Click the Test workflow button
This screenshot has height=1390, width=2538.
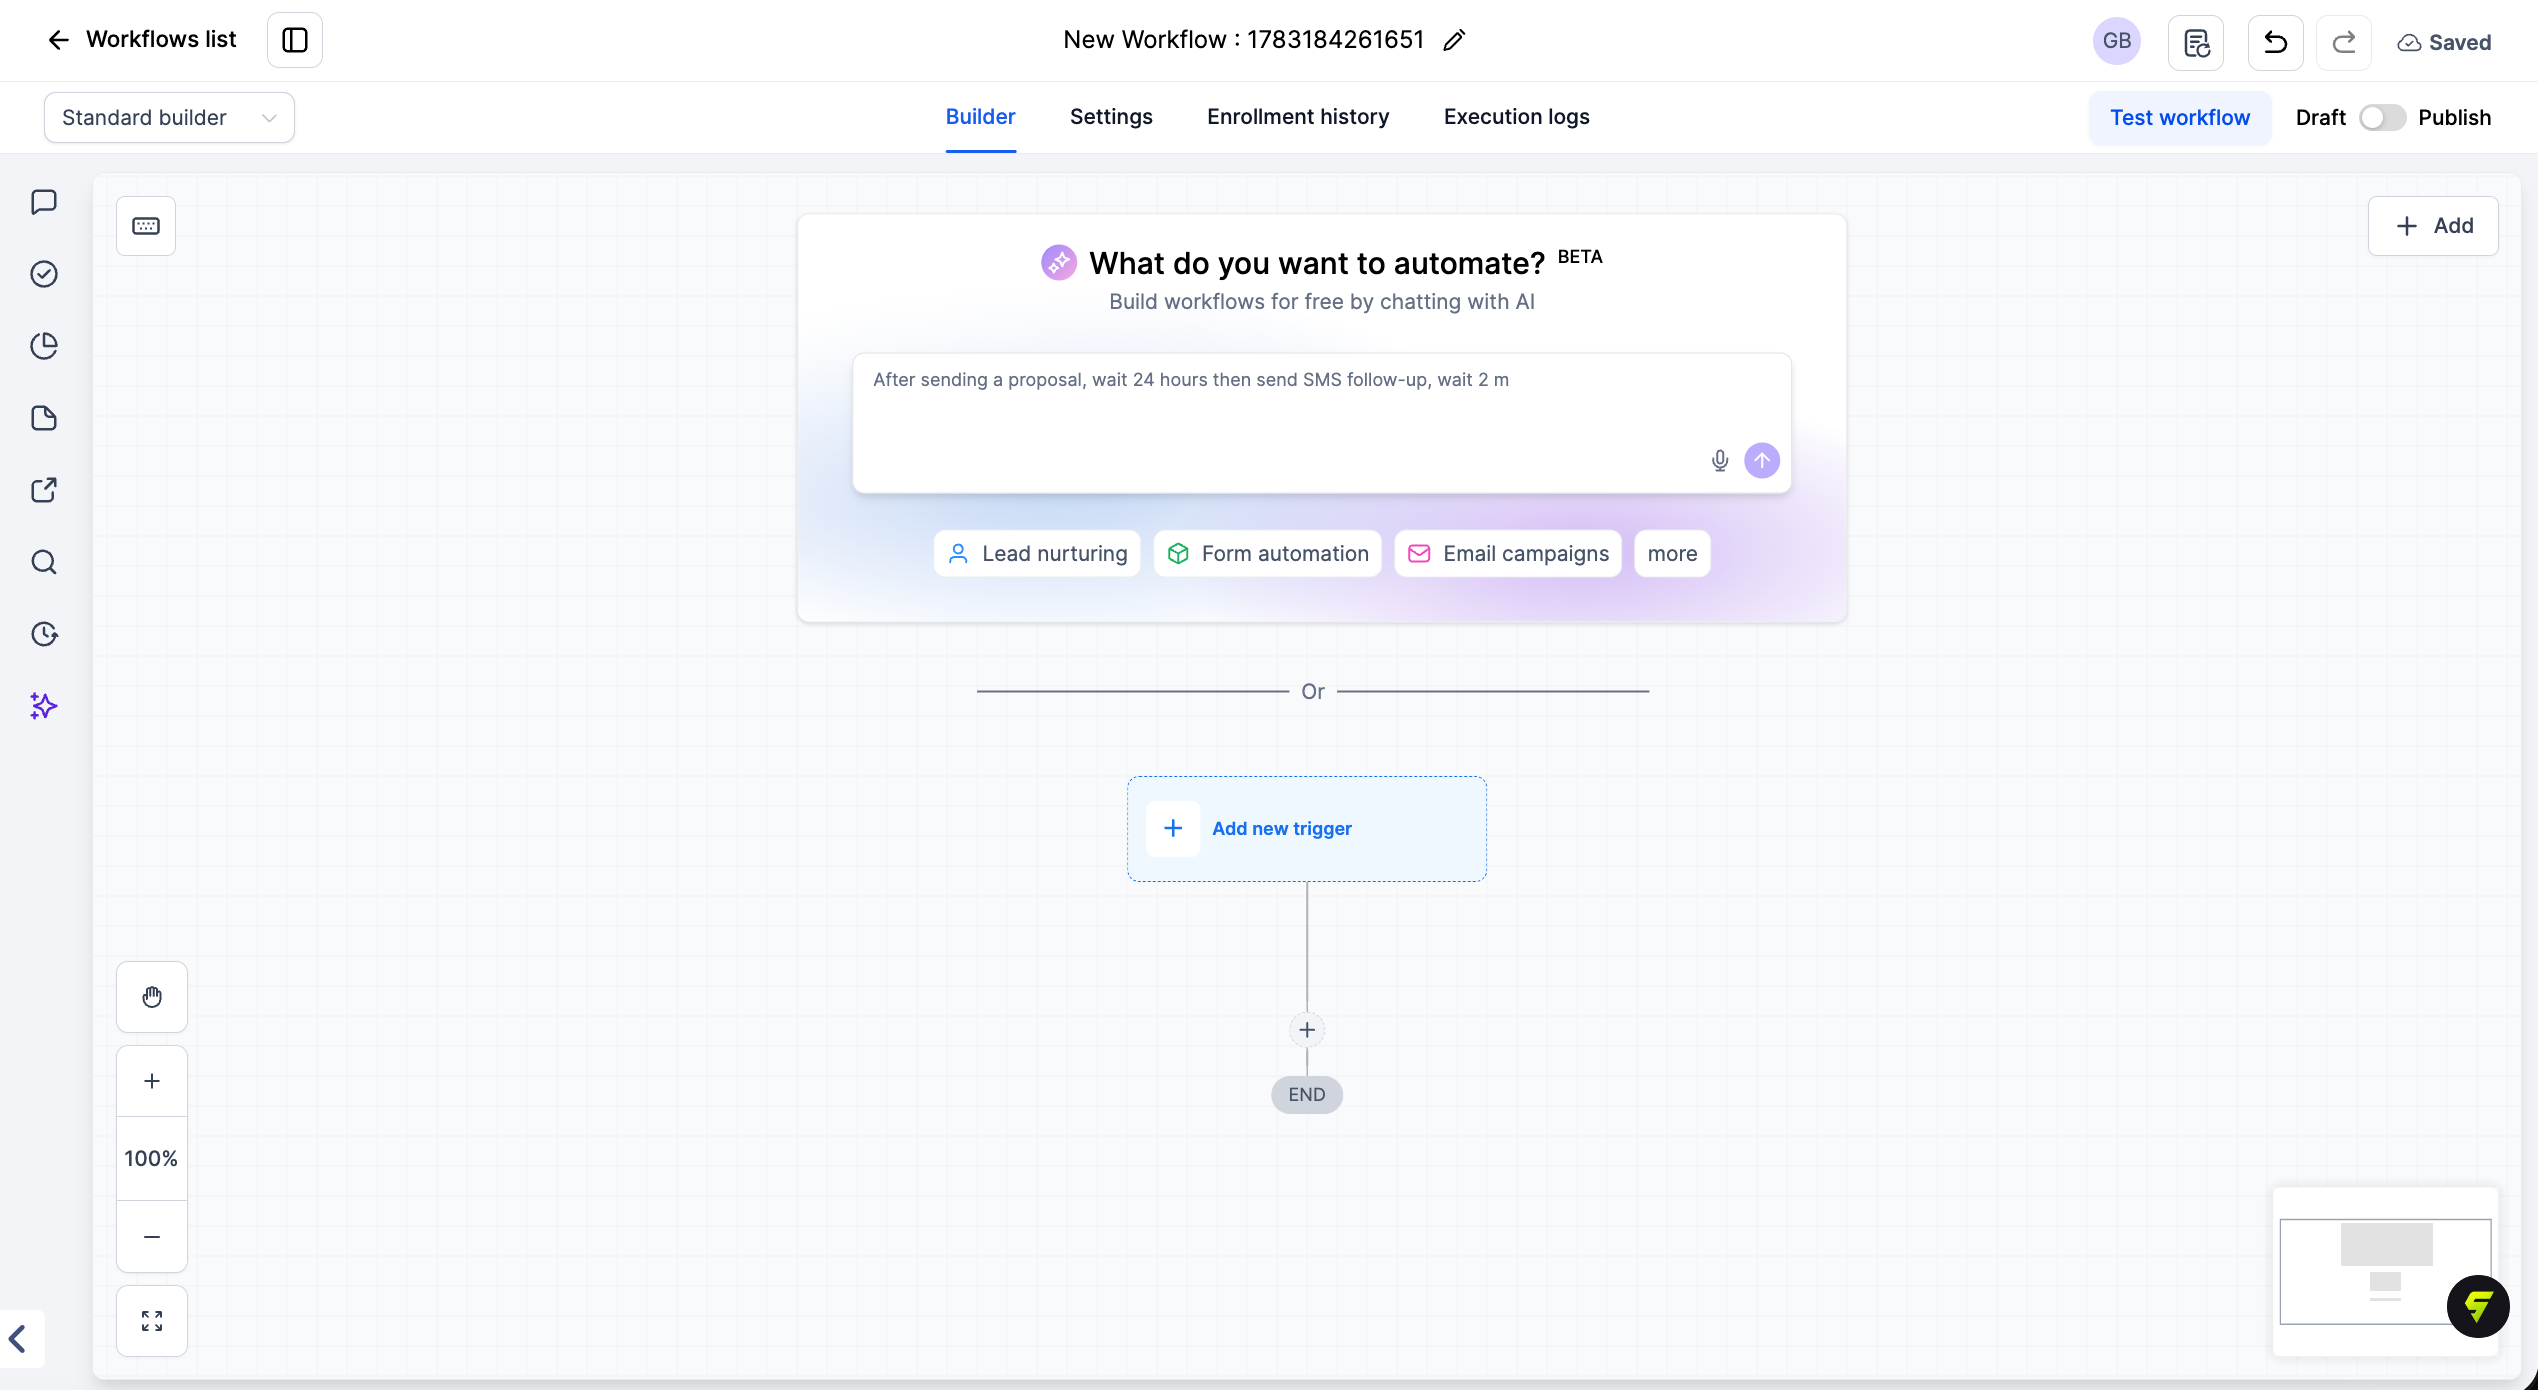[2180, 118]
